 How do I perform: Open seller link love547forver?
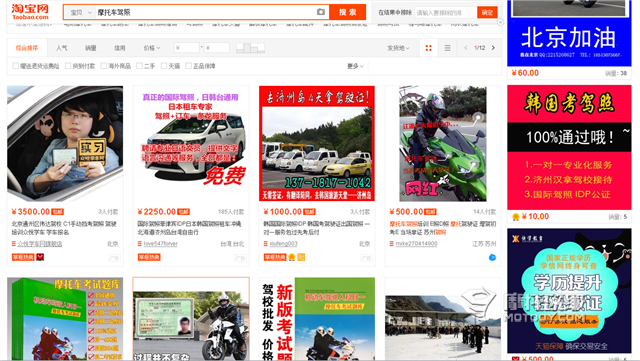[x=160, y=244]
